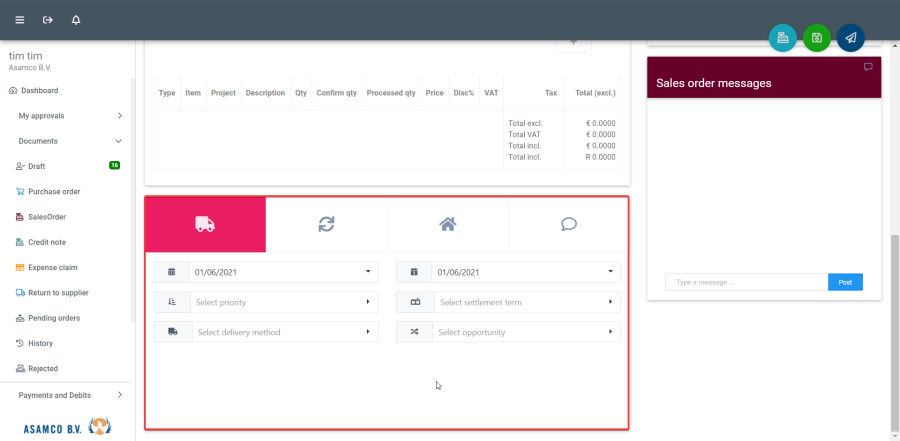Click the Post message button
900x441 pixels.
[845, 282]
